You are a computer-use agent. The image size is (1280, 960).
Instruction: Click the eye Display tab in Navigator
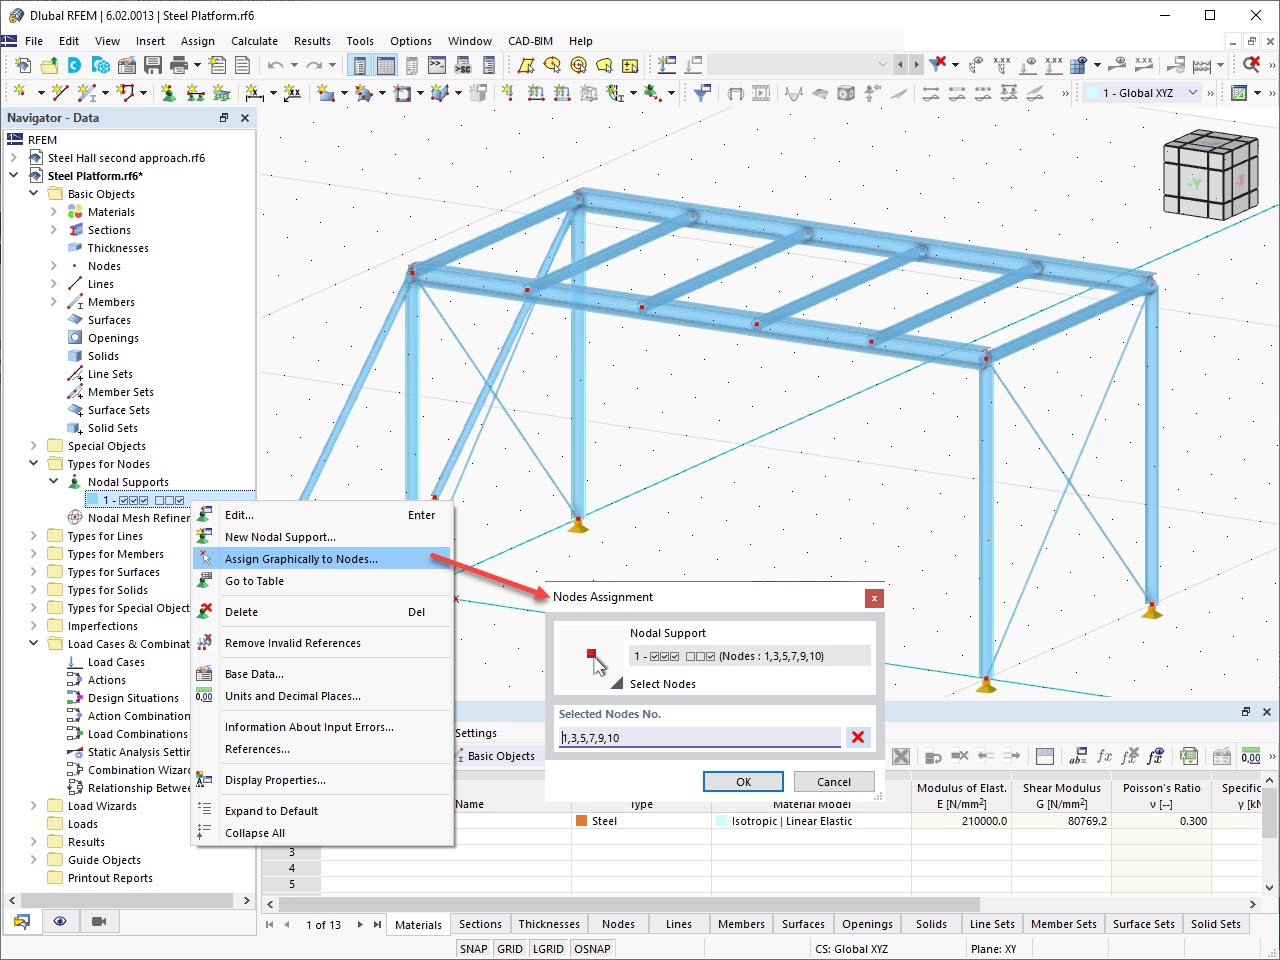pyautogui.click(x=60, y=921)
